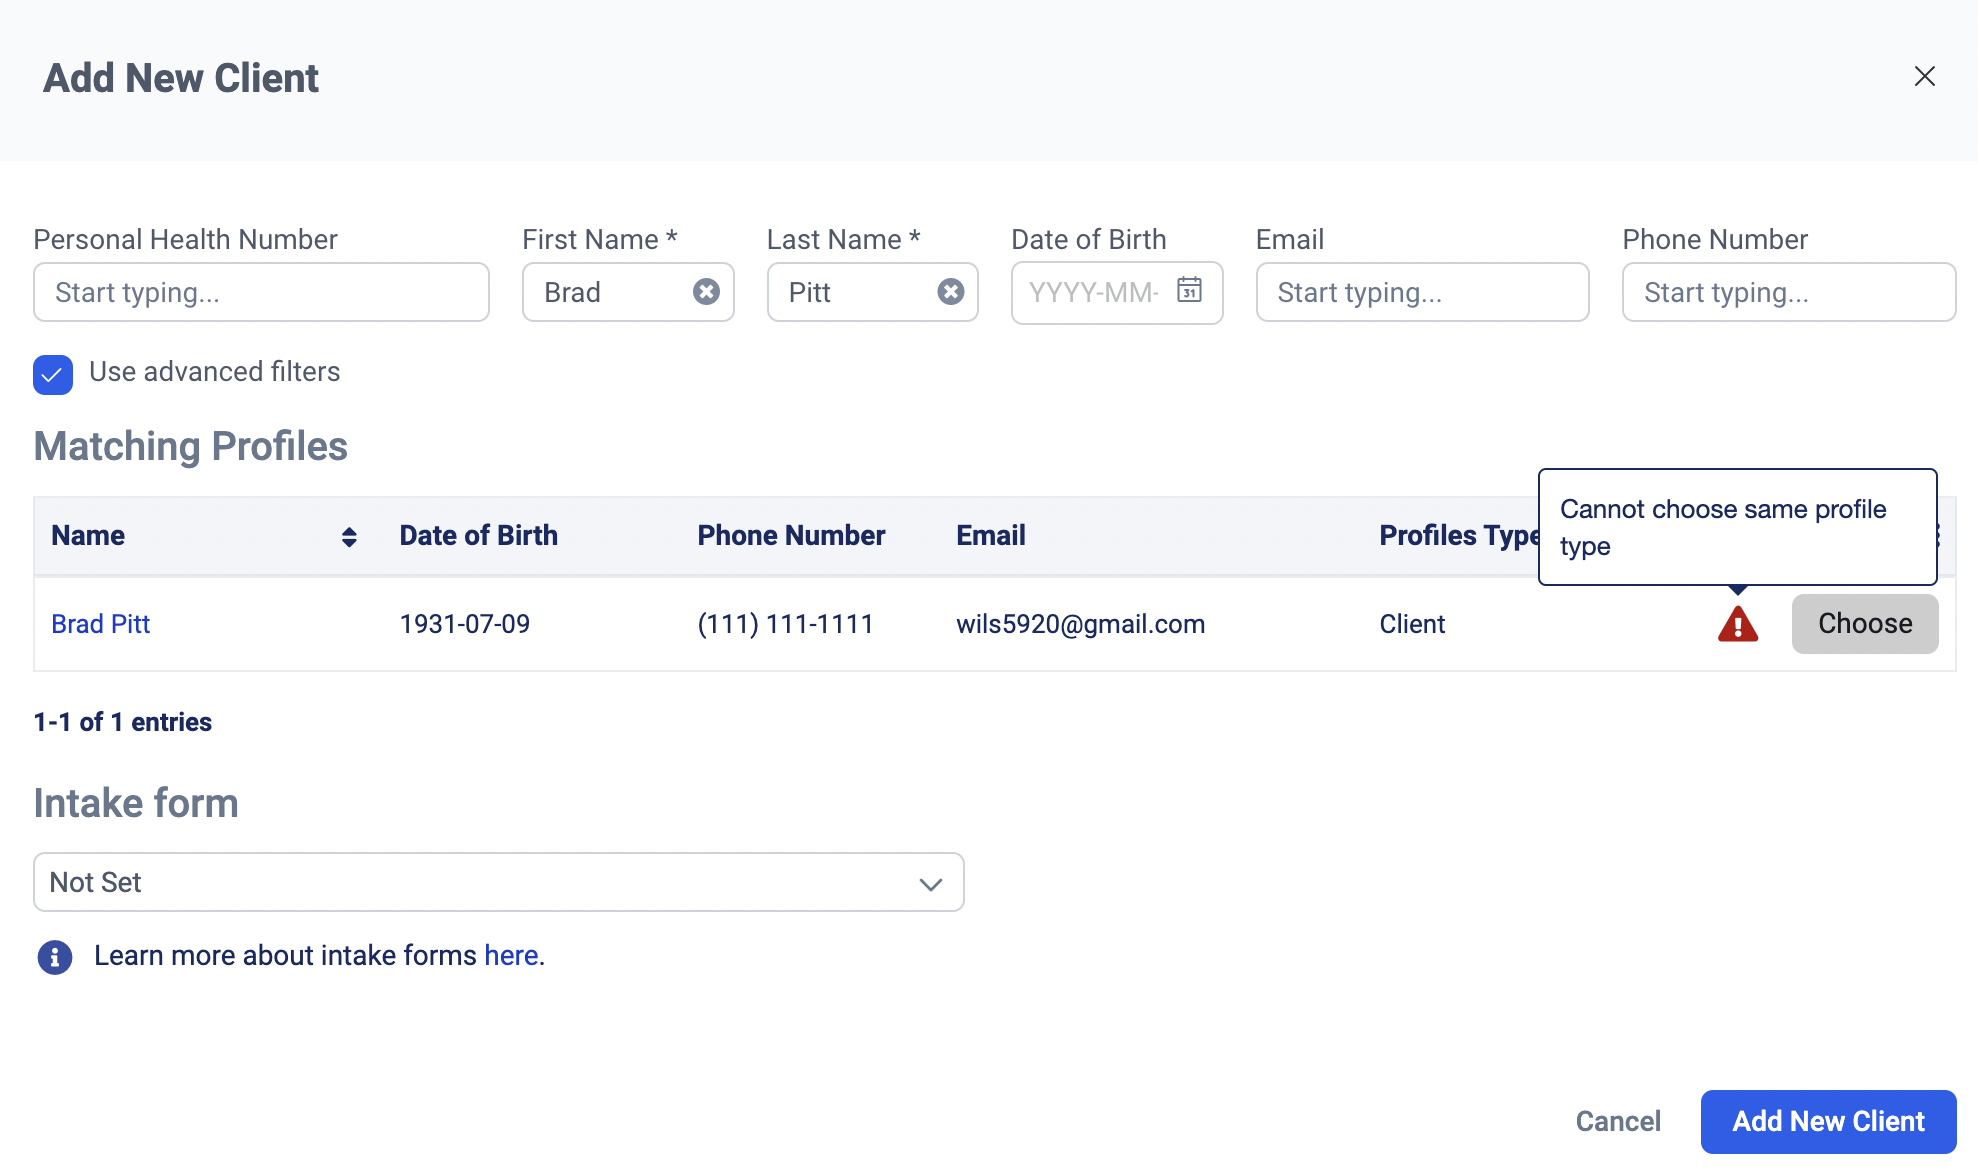The width and height of the screenshot is (1978, 1176).
Task: Close the Add New Client dialog
Action: 1924,77
